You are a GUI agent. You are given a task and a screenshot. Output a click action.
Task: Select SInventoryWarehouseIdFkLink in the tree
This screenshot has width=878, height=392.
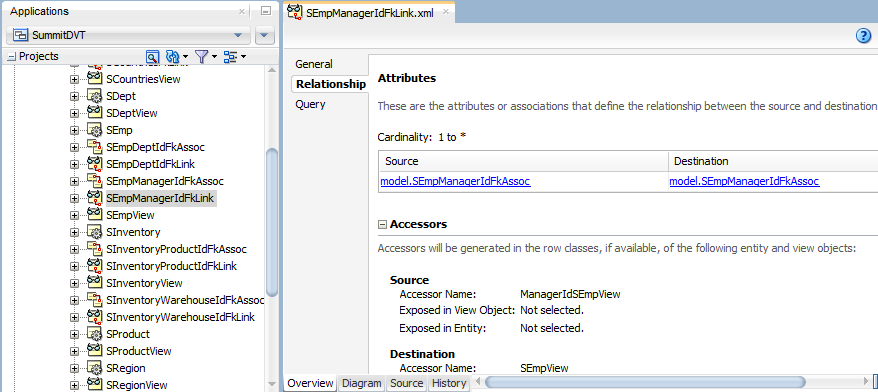180,318
